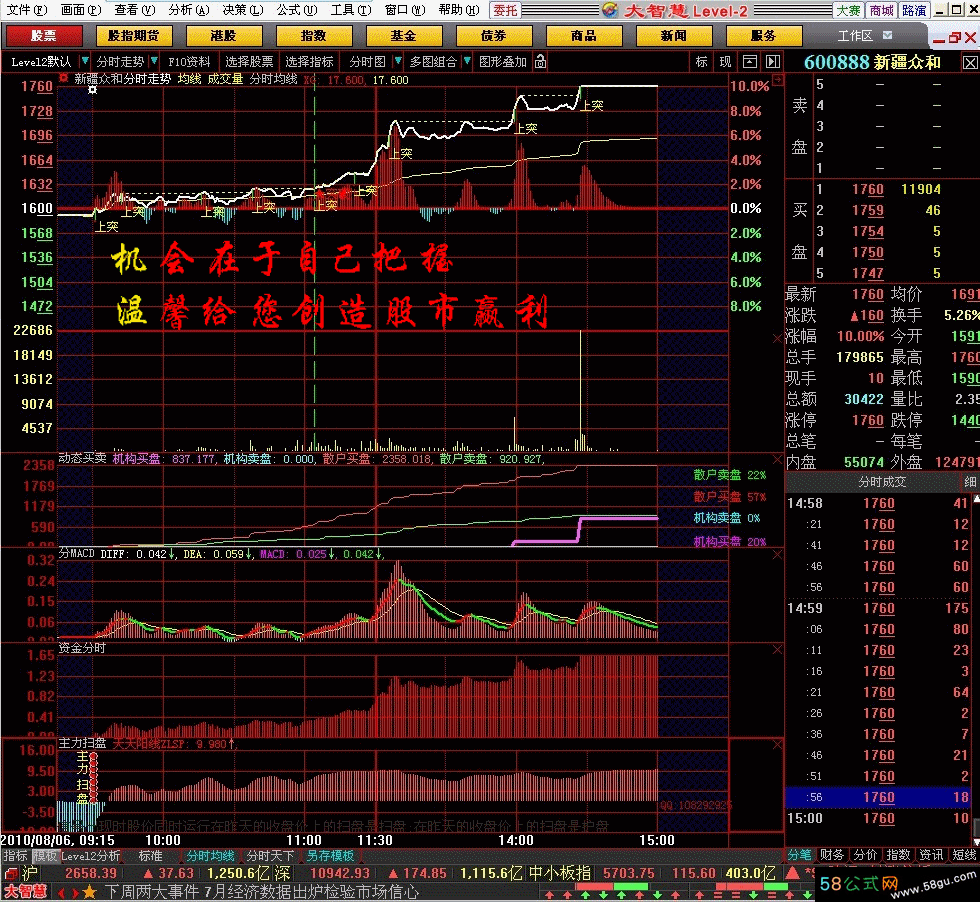Select the 基金 category button
The image size is (980, 902).
403,36
